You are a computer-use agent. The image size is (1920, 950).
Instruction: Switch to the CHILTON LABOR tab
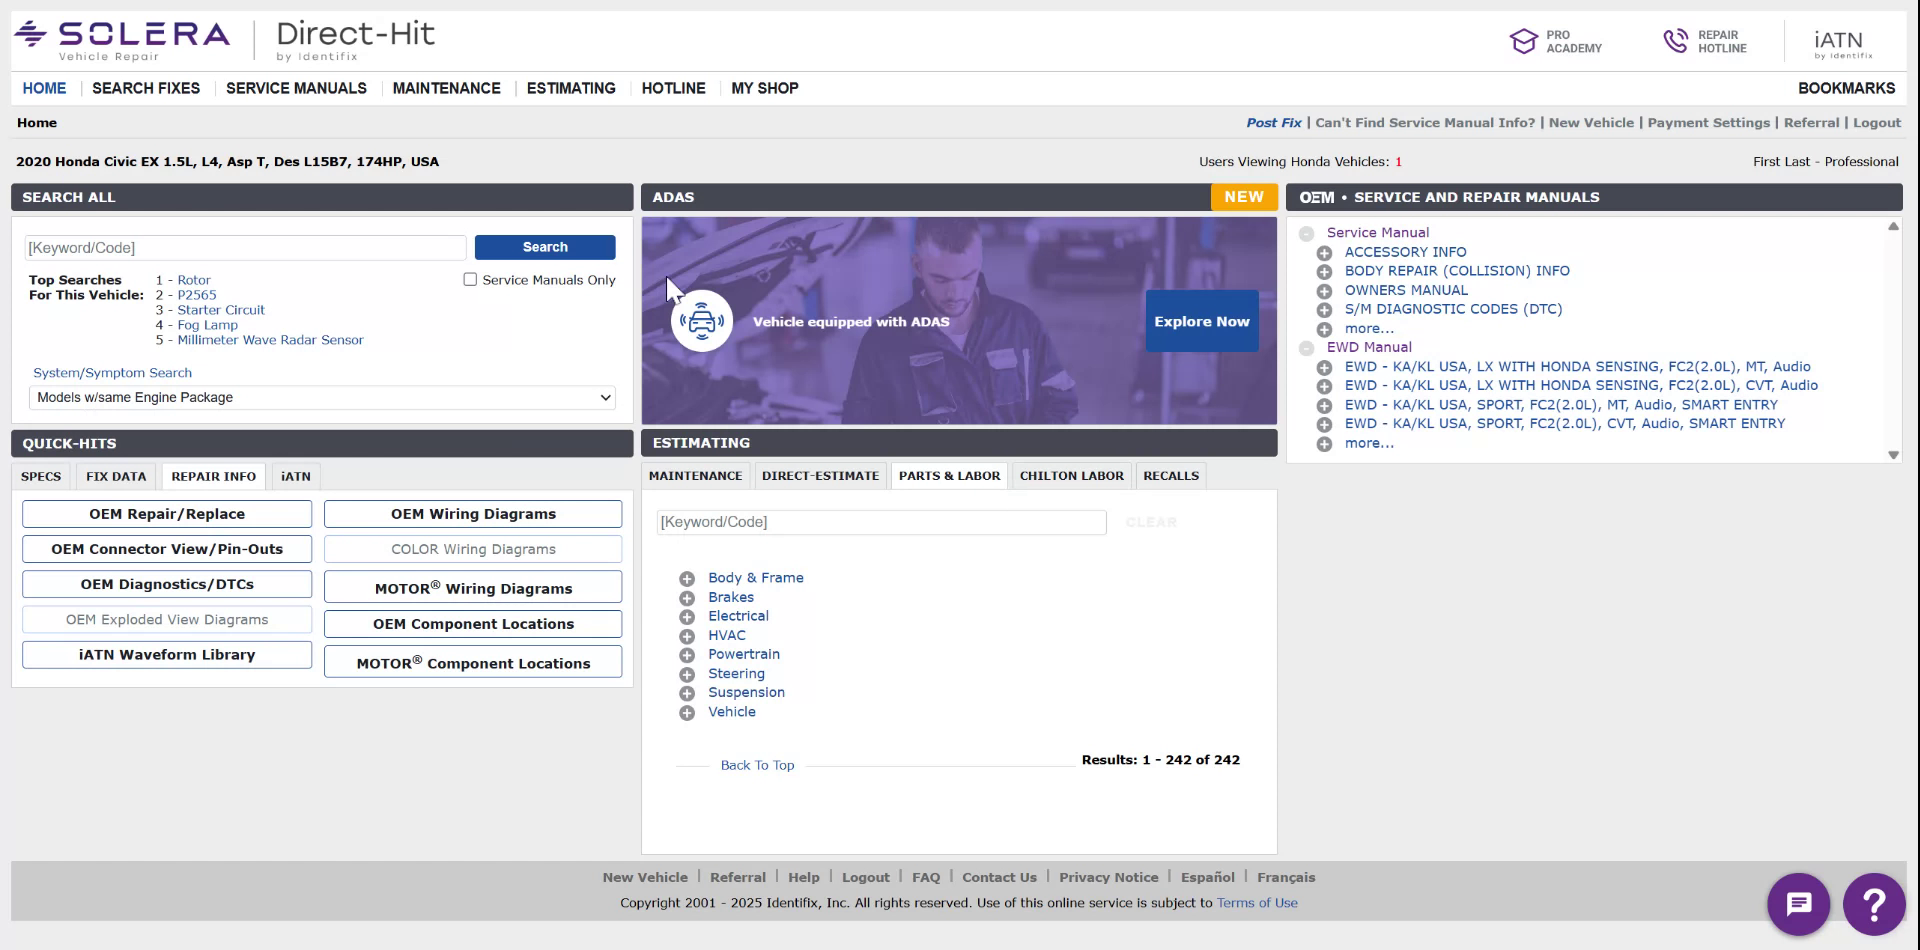[1071, 475]
